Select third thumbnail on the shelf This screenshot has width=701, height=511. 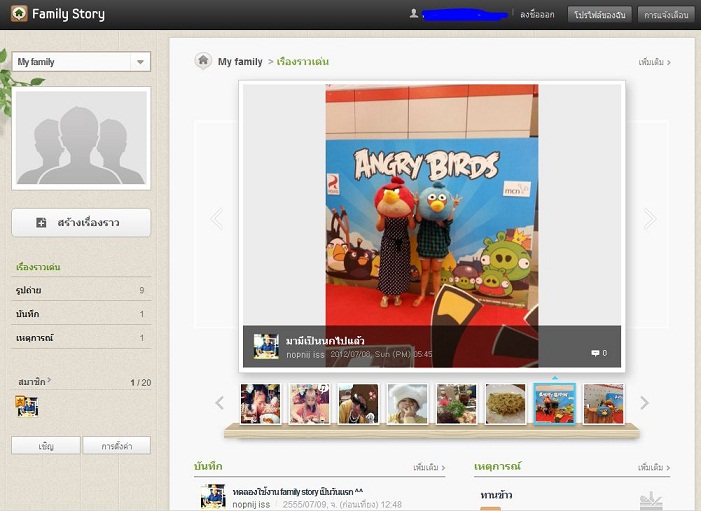358,404
